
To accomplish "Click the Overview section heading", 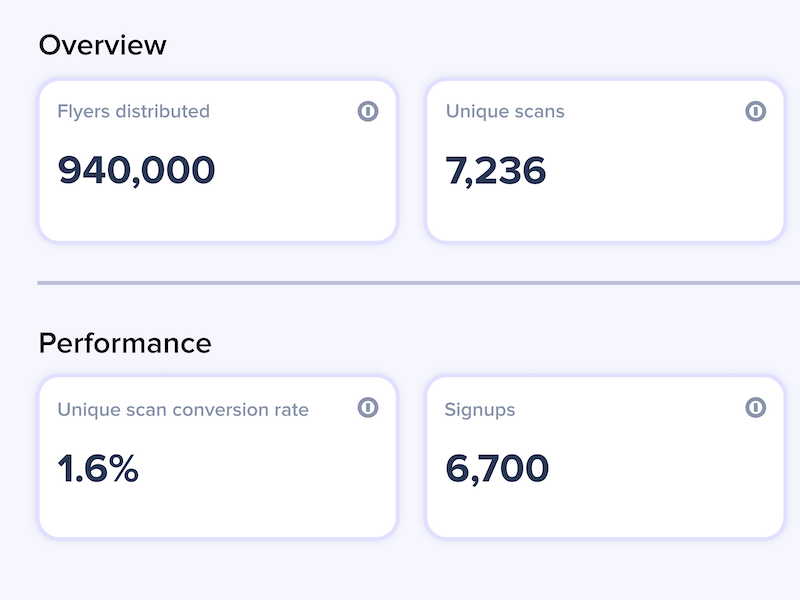I will click(x=103, y=45).
